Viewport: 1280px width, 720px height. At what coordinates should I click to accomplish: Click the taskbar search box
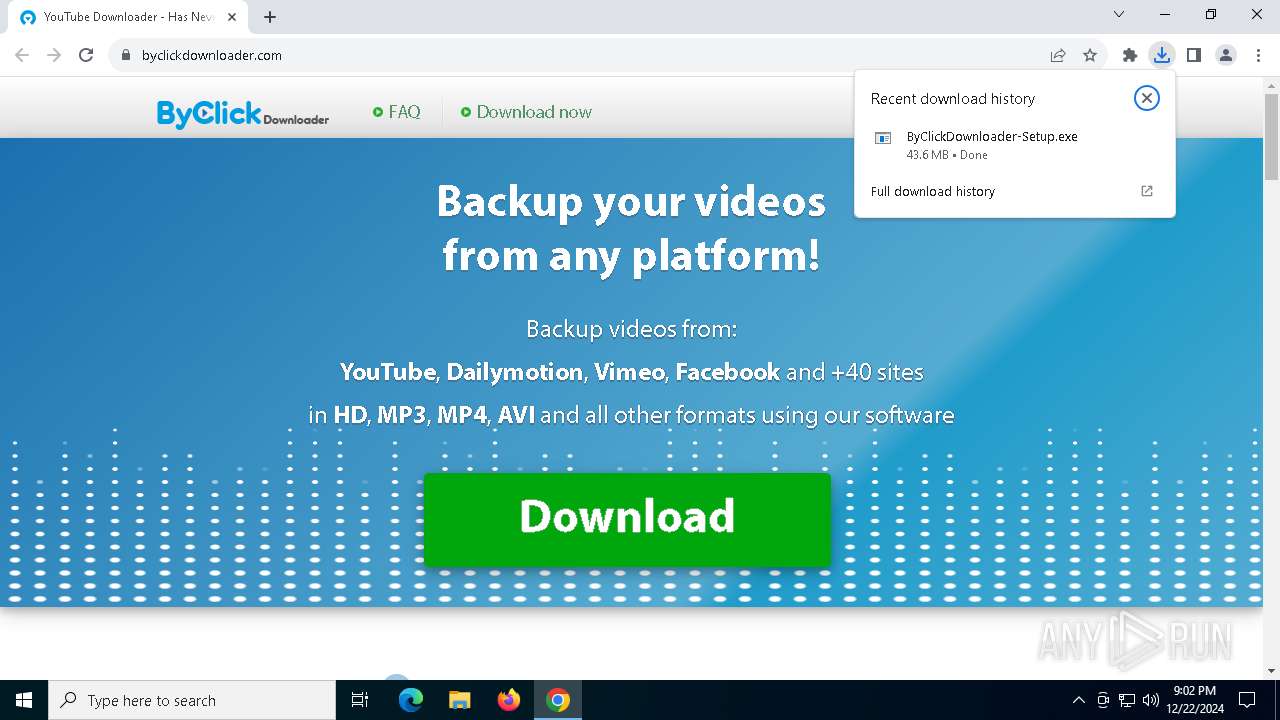[192, 700]
